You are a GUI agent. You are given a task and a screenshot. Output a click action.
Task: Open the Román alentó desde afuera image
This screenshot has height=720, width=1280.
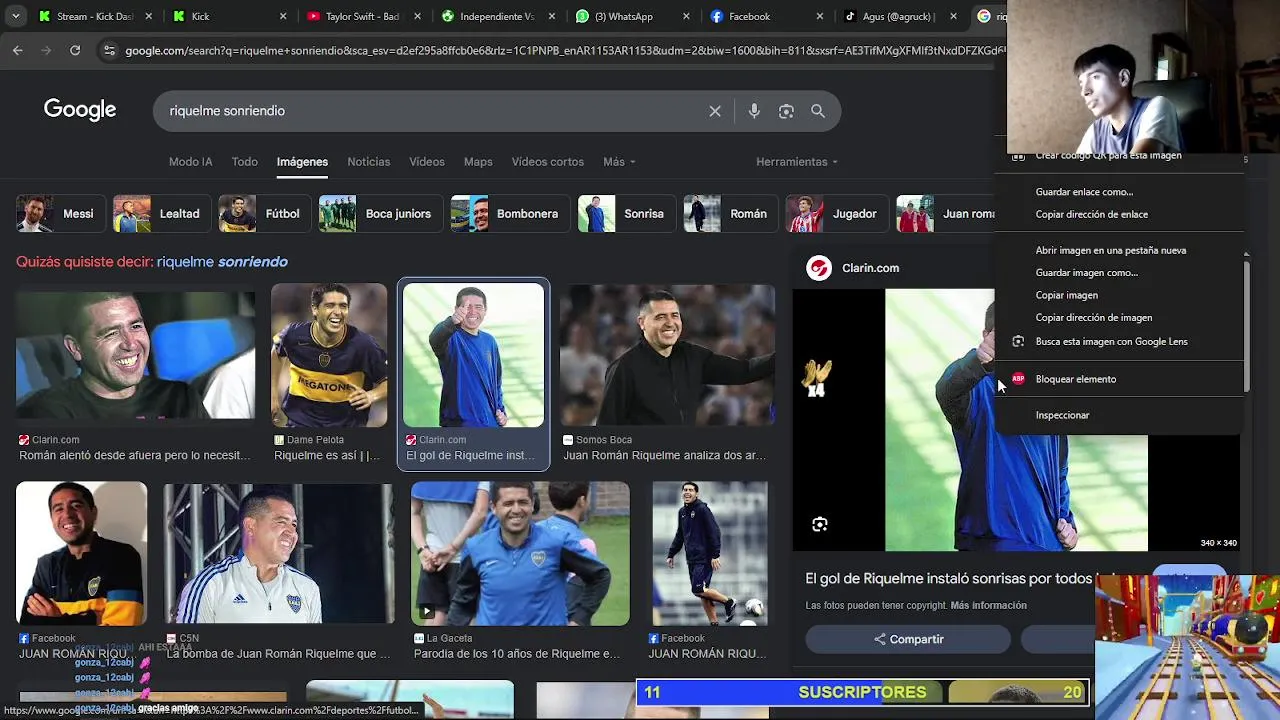point(135,355)
